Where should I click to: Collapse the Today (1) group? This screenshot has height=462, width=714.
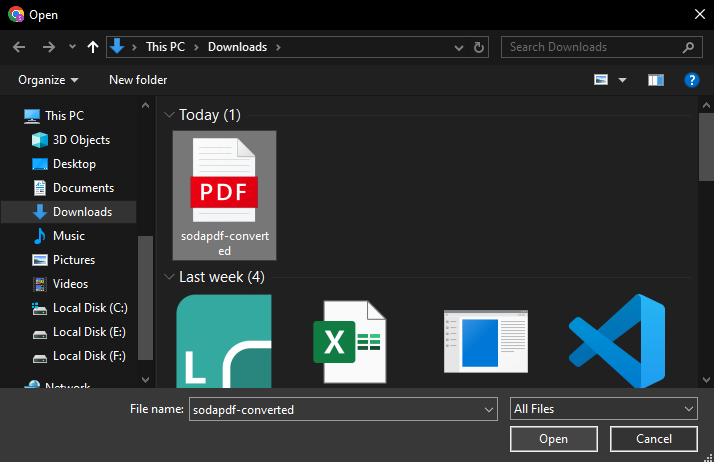(169, 115)
